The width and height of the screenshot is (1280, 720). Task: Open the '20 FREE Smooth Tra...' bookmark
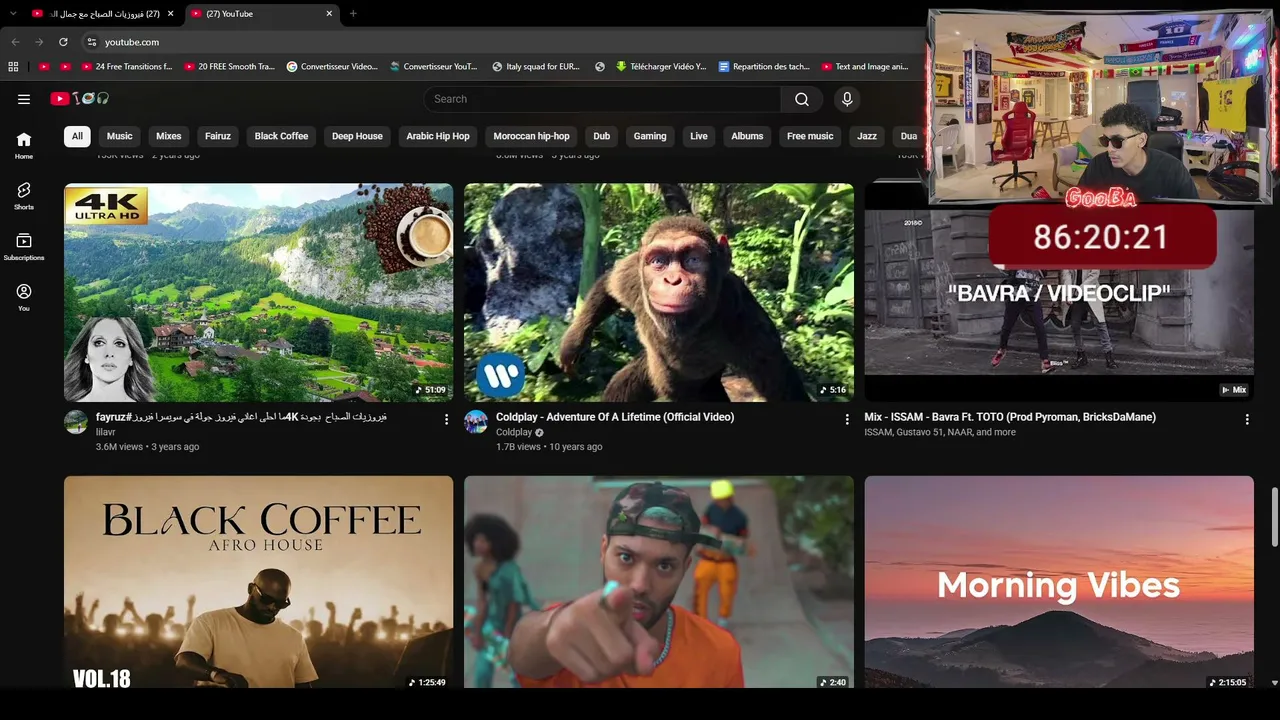tap(228, 67)
